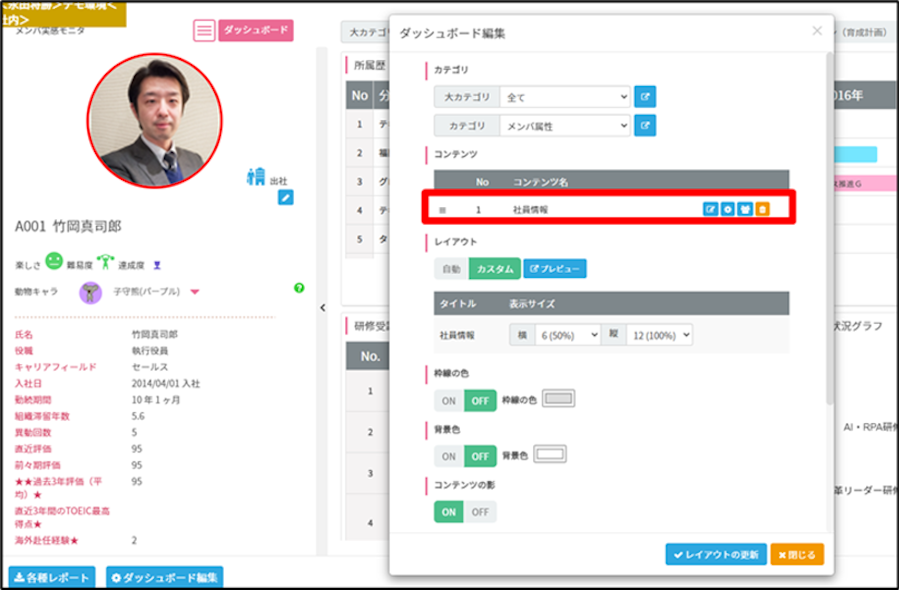Click the name A001 竹岡真司郎
This screenshot has height=590, width=899.
tap(68, 226)
